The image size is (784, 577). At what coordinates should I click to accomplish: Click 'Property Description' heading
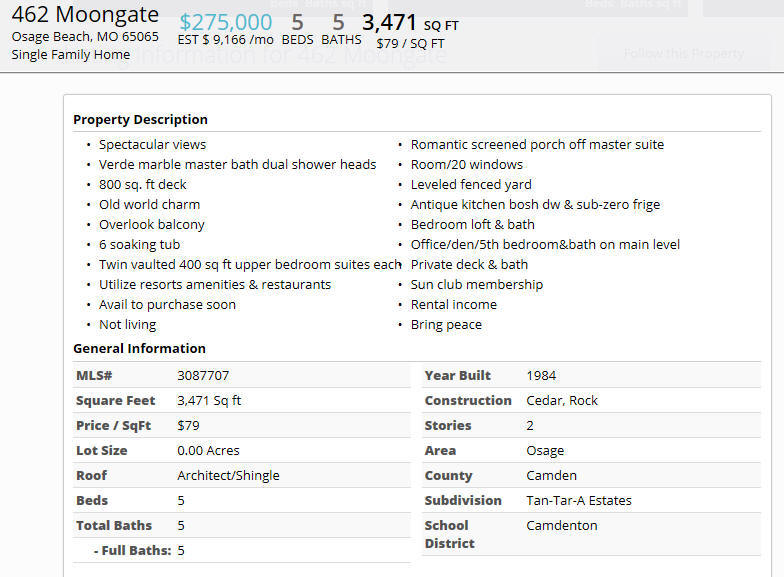[140, 120]
